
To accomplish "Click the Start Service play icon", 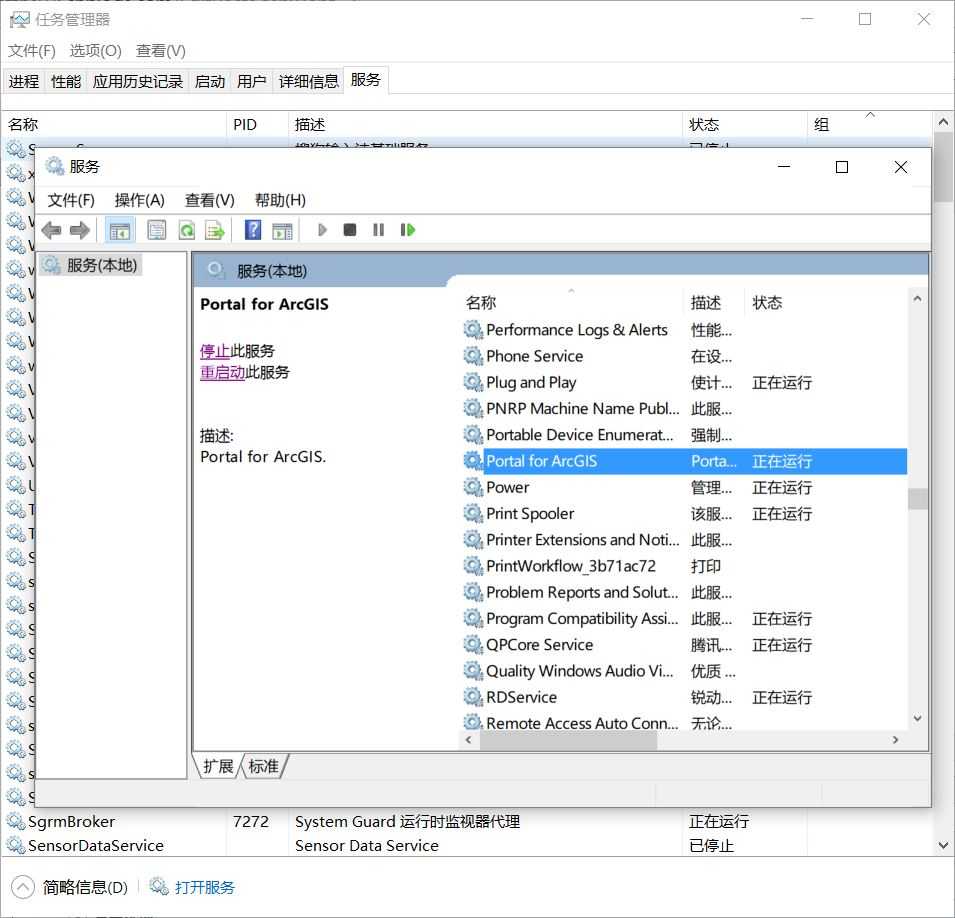I will [x=322, y=230].
